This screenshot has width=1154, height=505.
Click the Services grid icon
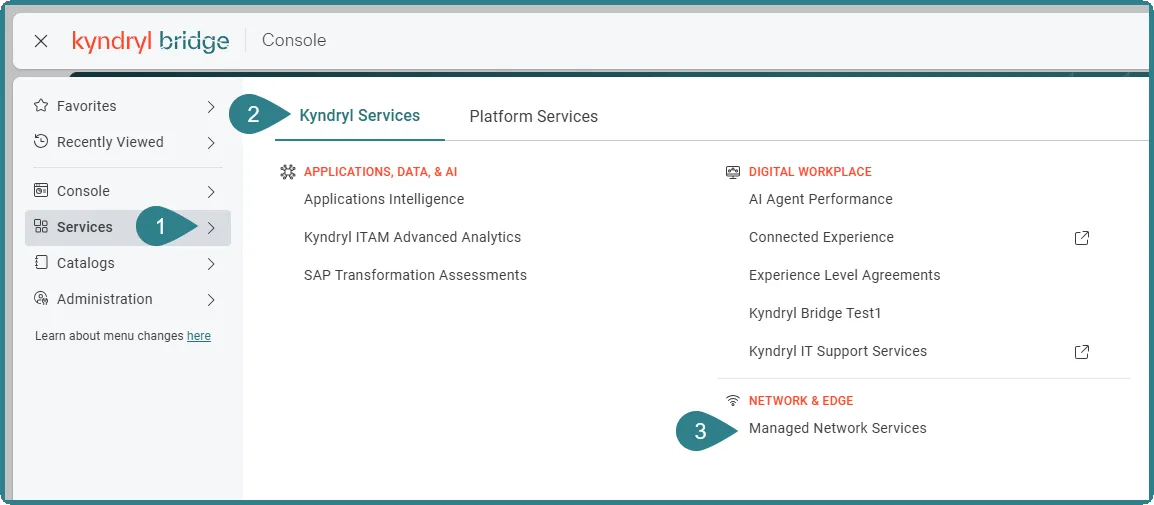click(x=41, y=227)
